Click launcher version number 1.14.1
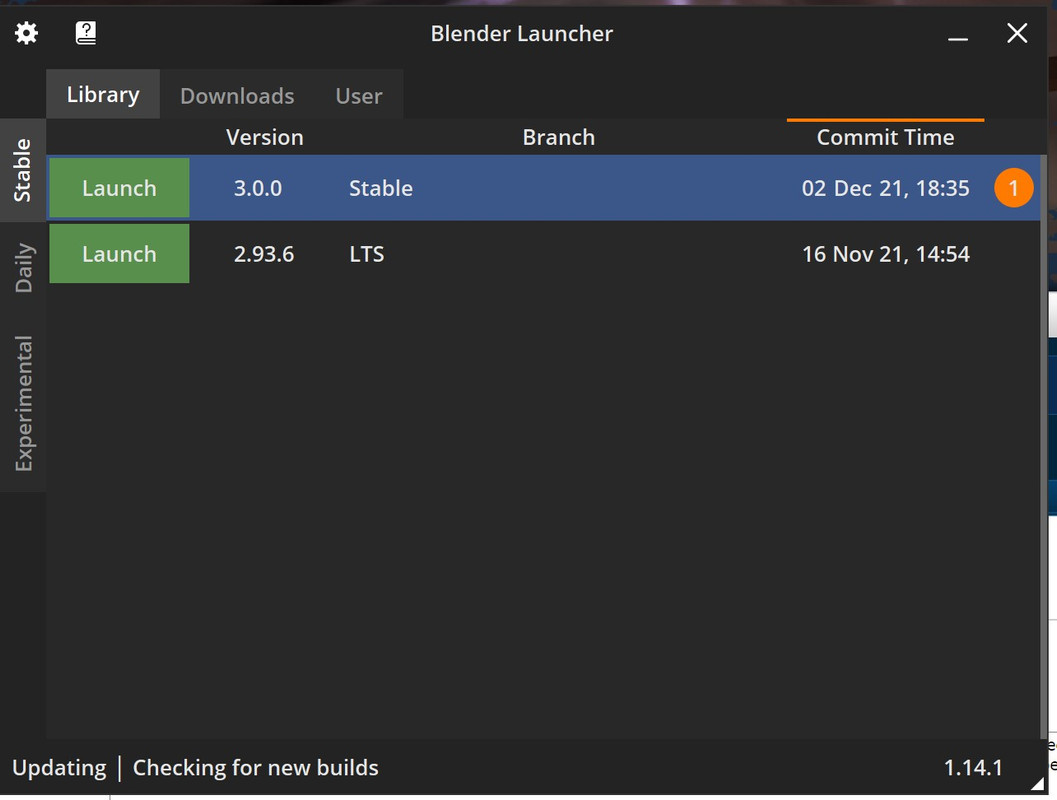Screen dimensions: 1057x800 973,768
